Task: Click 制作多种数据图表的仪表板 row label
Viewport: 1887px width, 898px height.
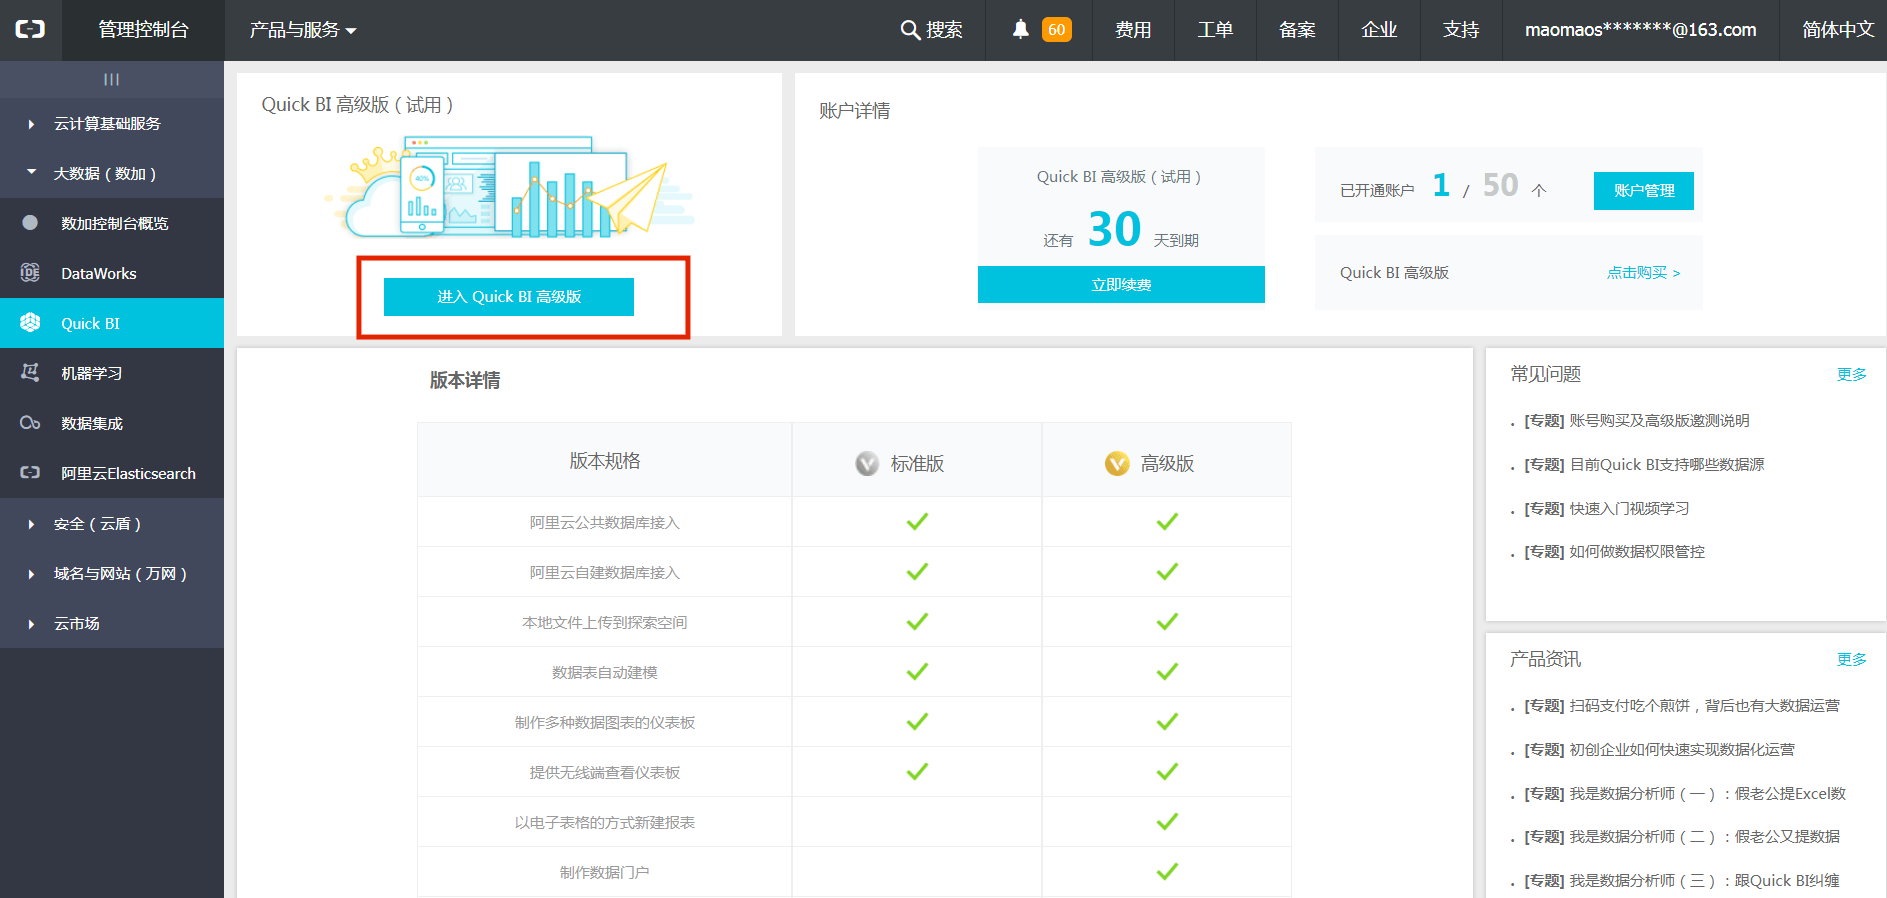Action: point(604,723)
